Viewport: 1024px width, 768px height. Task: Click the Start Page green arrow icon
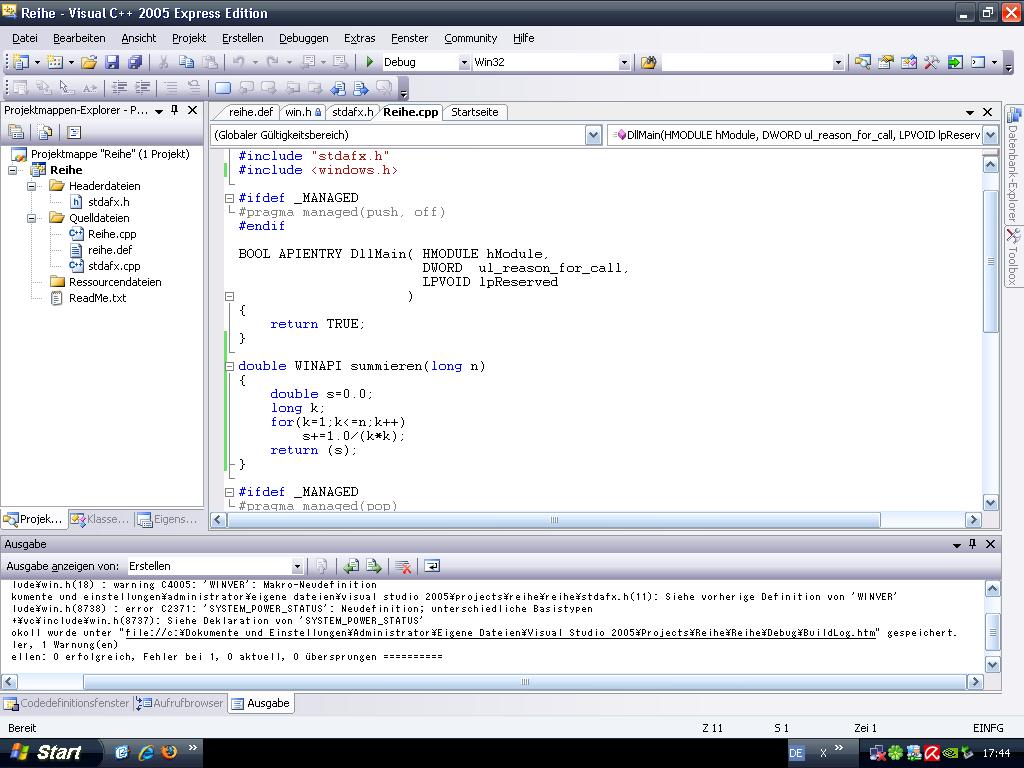pyautogui.click(x=955, y=62)
